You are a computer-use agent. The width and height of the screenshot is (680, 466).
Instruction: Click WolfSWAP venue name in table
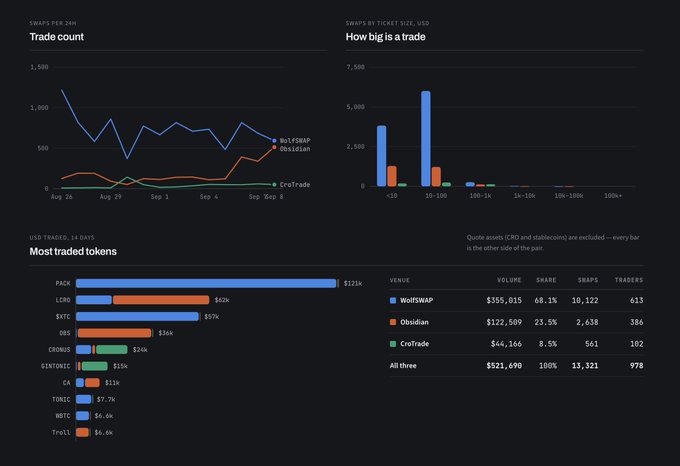[x=416, y=300]
